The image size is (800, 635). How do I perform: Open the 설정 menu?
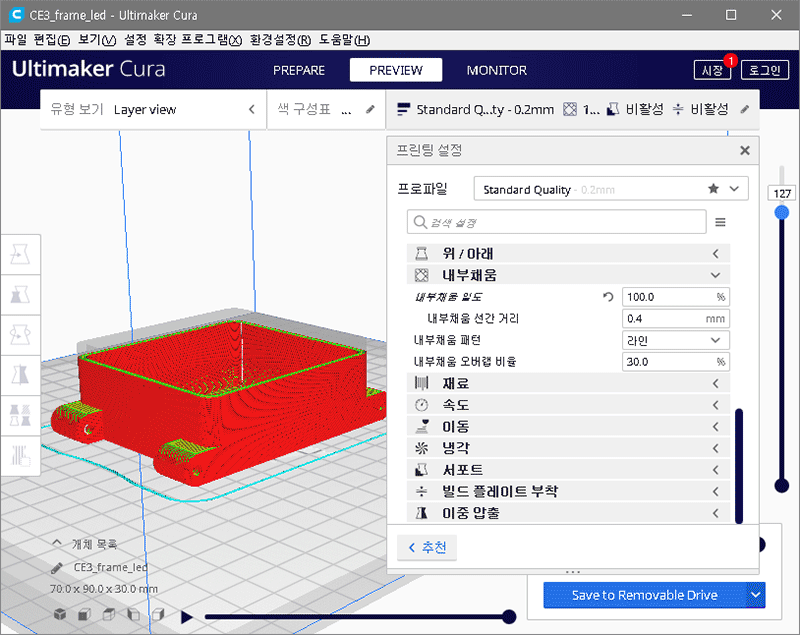(136, 40)
